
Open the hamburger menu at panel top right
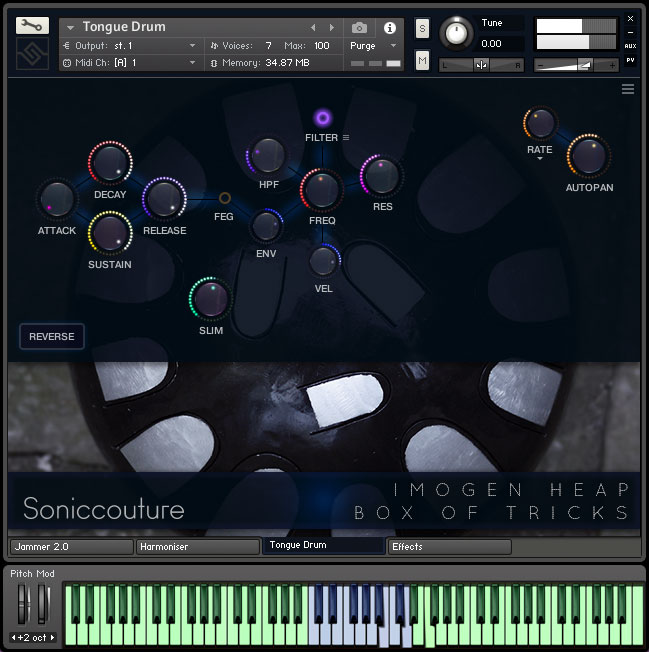click(627, 89)
